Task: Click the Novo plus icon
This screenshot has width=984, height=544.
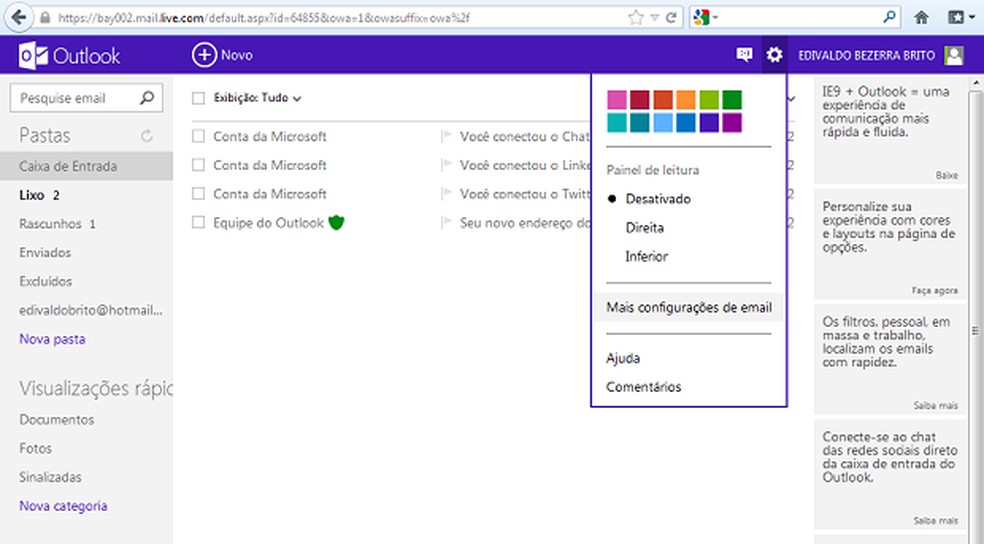Action: 204,55
